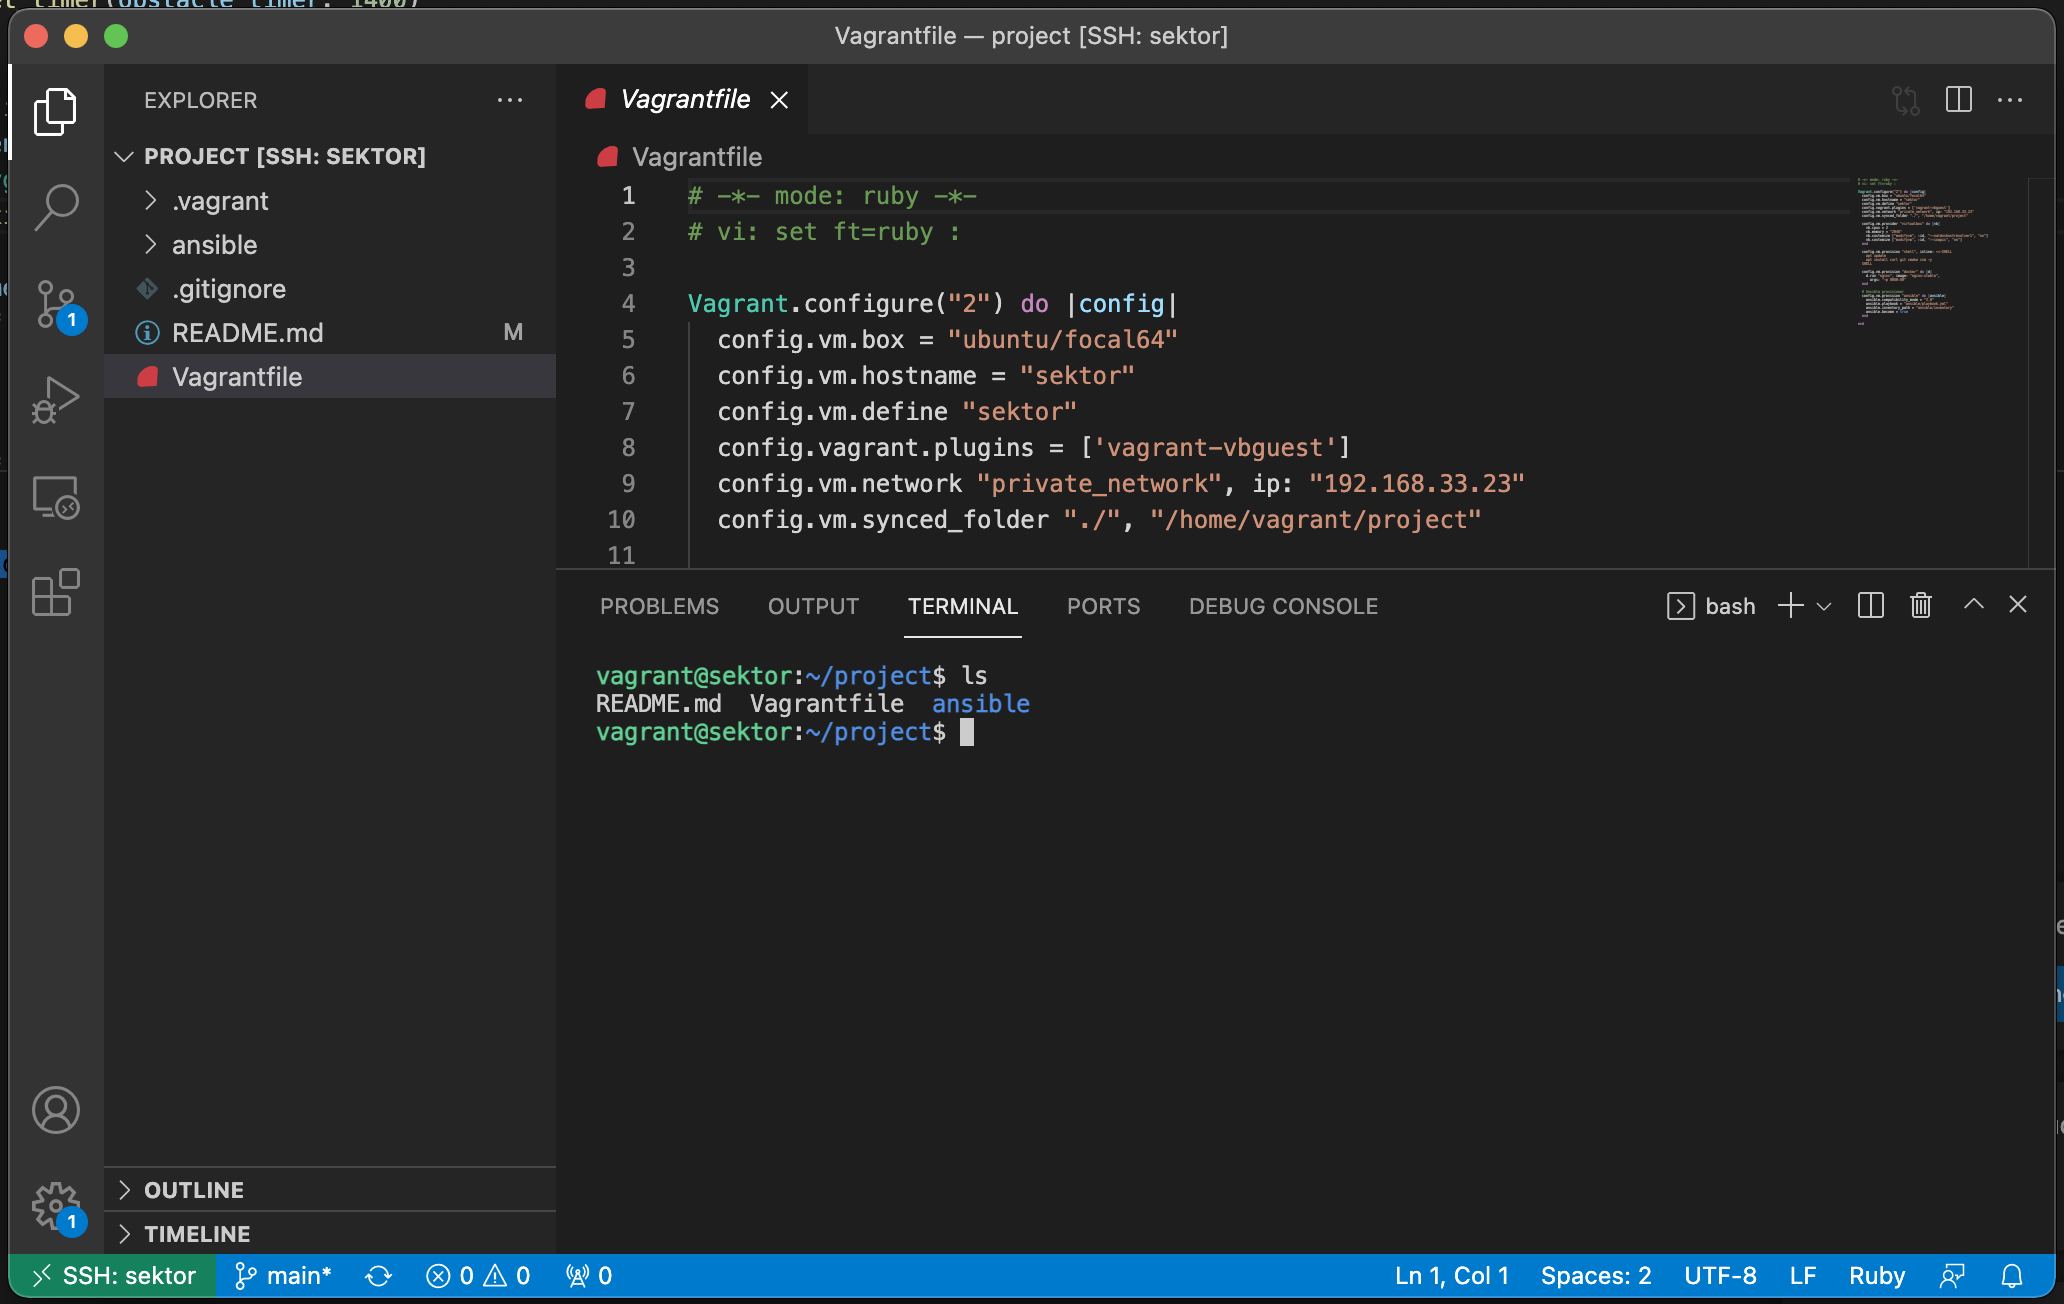Close the Vagrantfile editor tab
The width and height of the screenshot is (2064, 1304).
tap(779, 100)
